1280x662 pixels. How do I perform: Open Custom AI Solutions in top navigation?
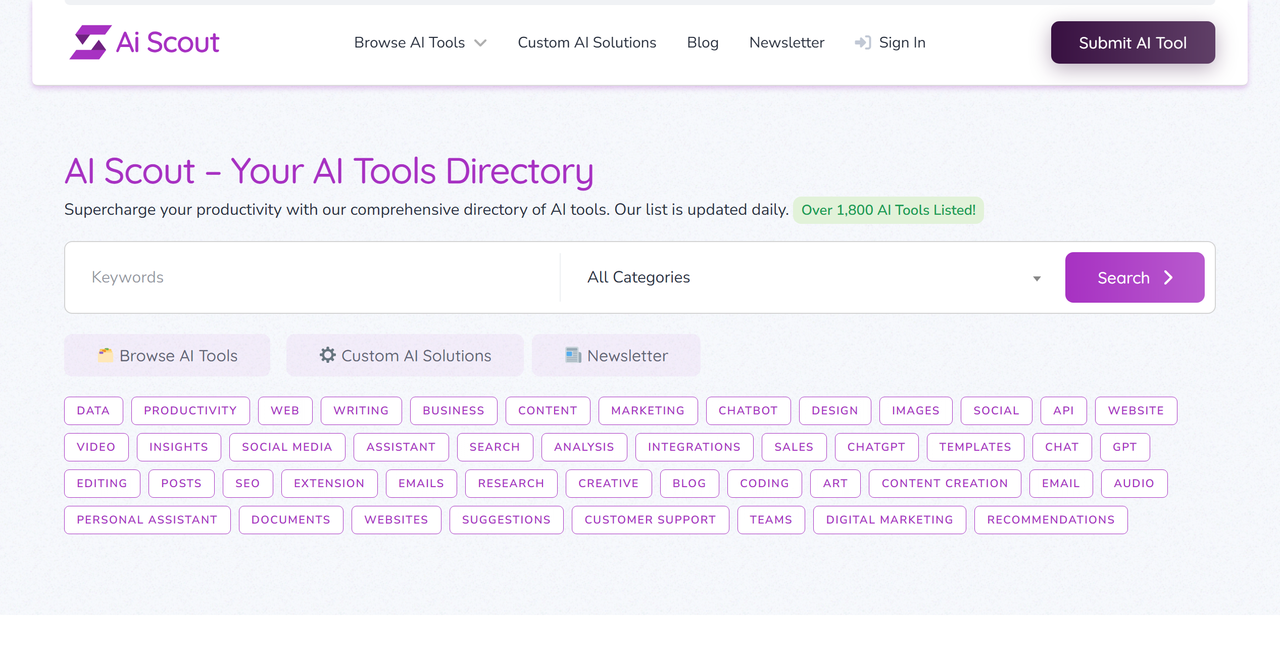click(587, 43)
